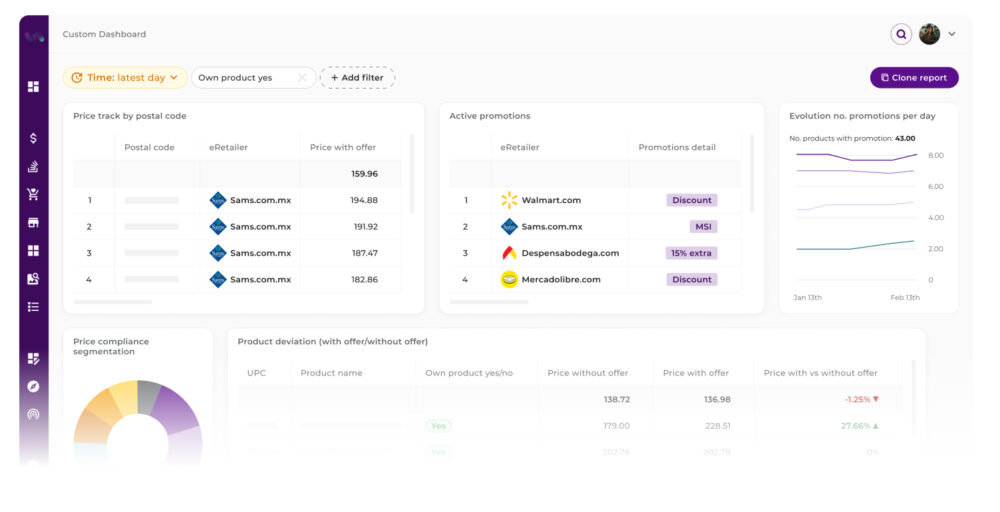Image resolution: width=1000 pixels, height=512 pixels.
Task: Click the search magnifier icon in the header
Action: point(901,34)
